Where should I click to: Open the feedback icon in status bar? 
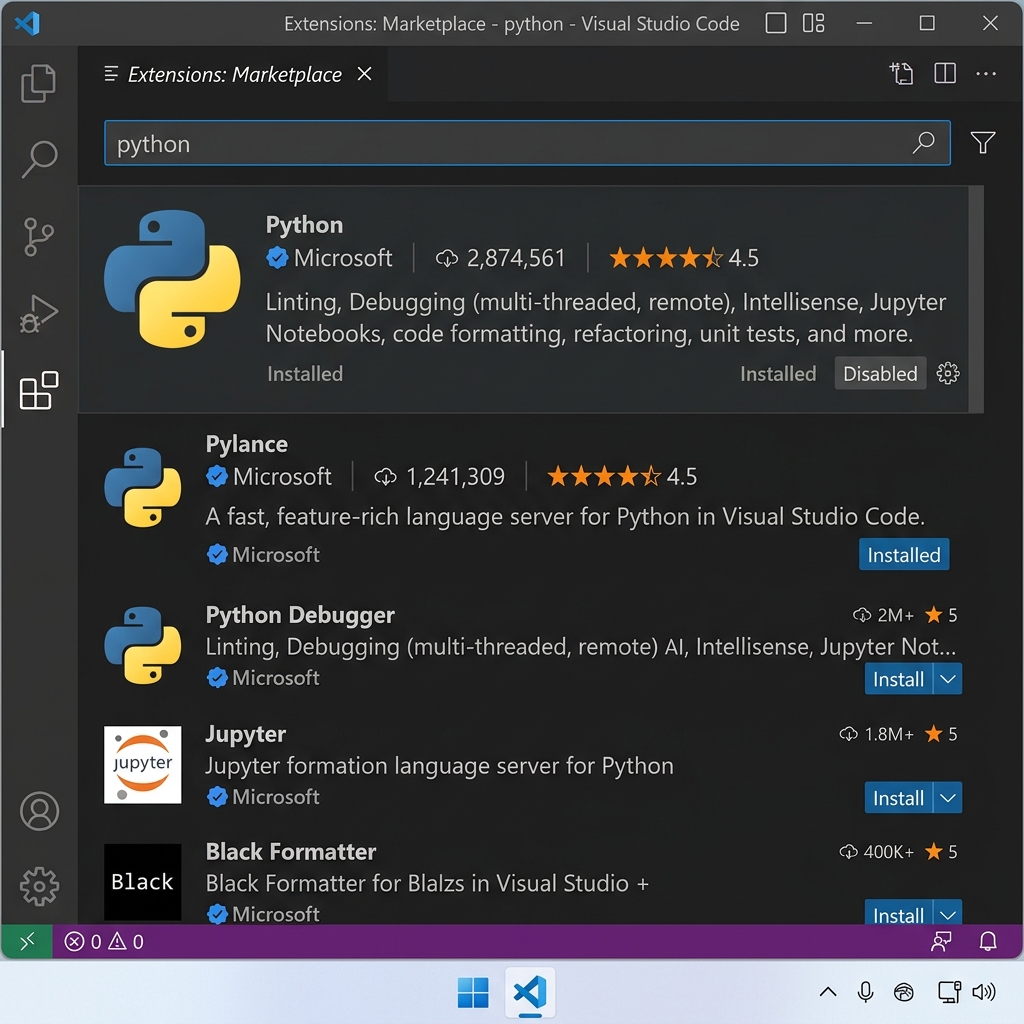coord(941,941)
